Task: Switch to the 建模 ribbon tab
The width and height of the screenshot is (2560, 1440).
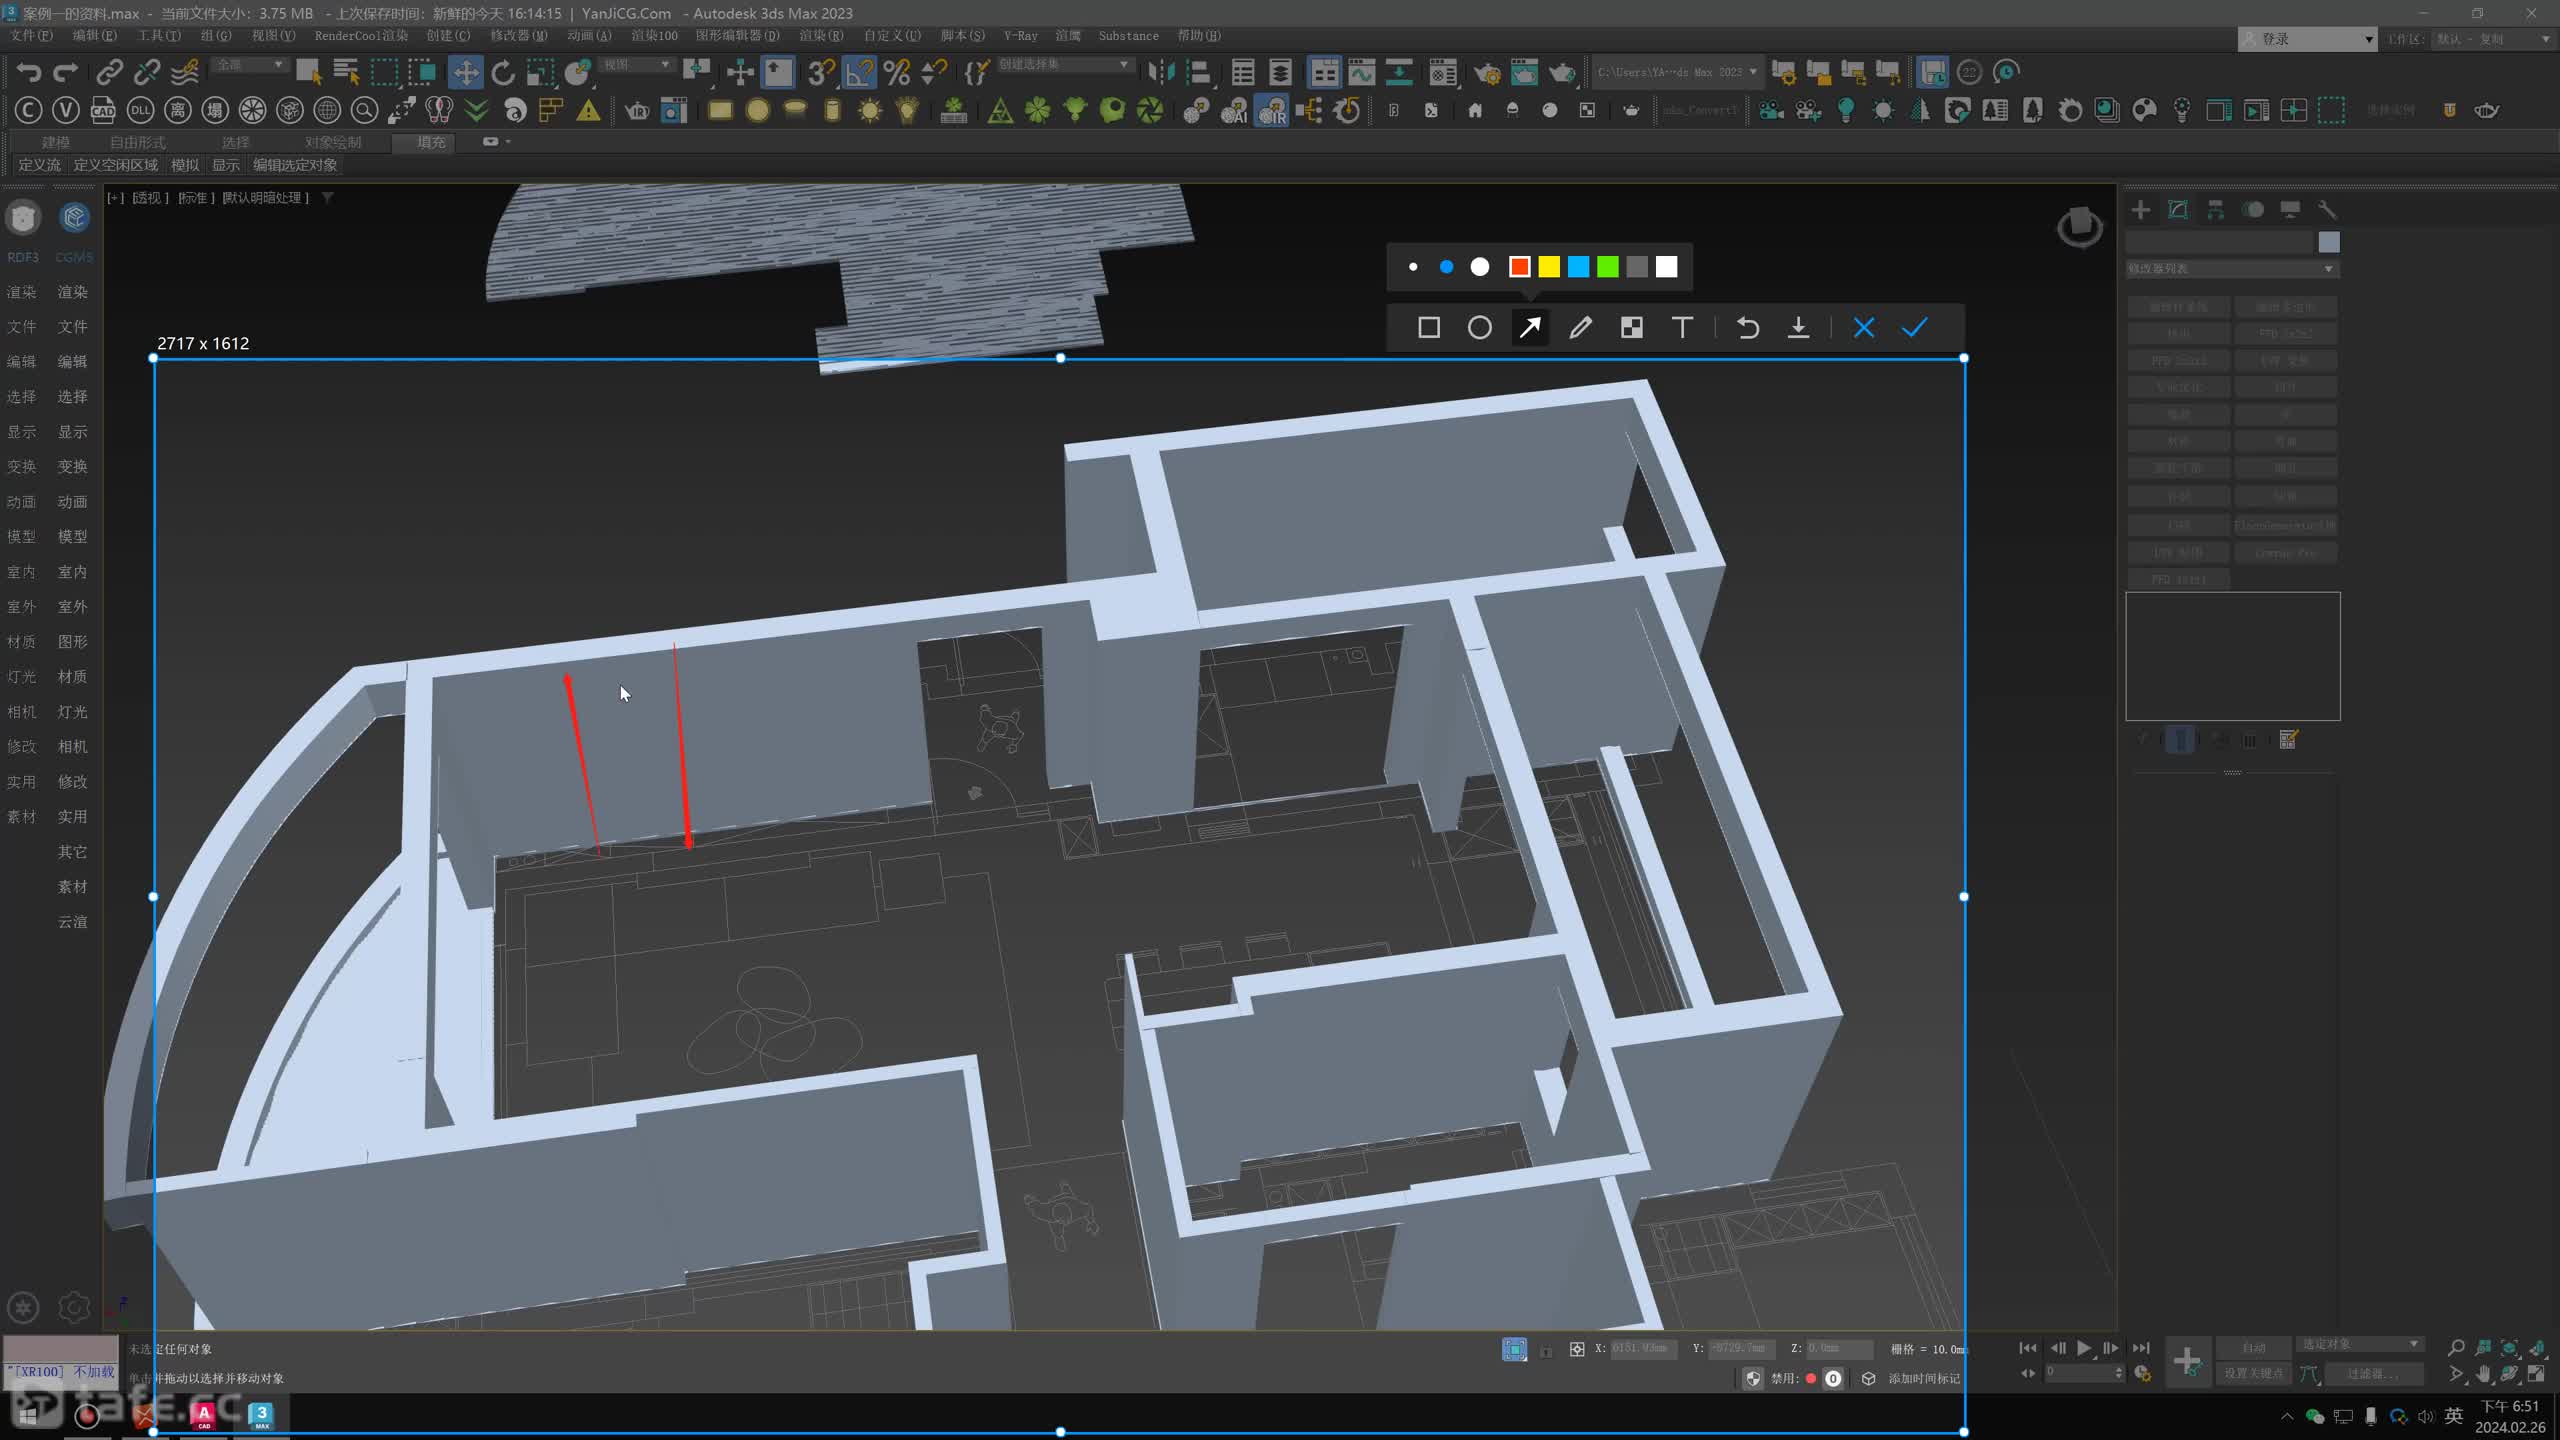Action: tap(56, 142)
